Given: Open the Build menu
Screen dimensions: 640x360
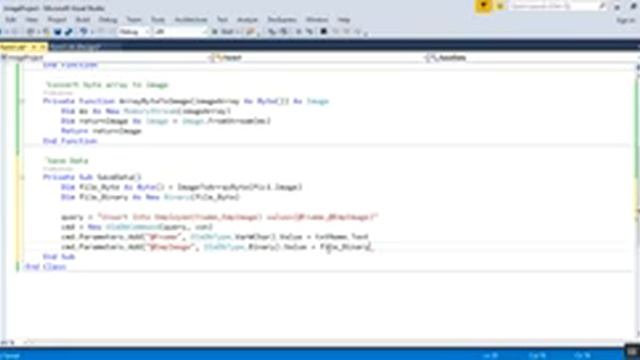Looking at the screenshot, I should tap(82, 20).
